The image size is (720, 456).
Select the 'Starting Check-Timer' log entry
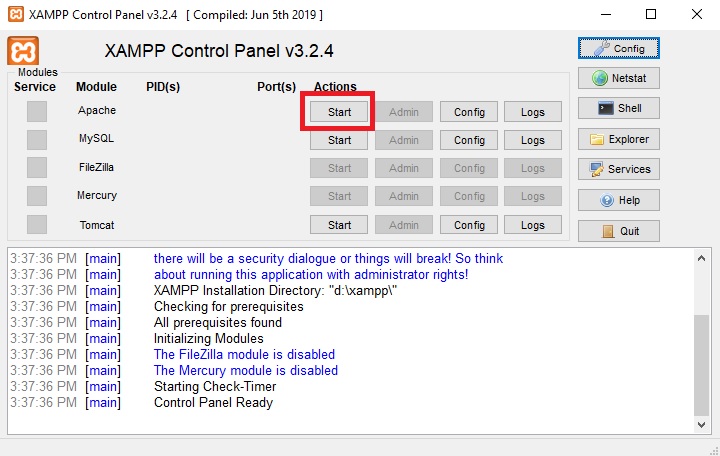click(x=215, y=387)
